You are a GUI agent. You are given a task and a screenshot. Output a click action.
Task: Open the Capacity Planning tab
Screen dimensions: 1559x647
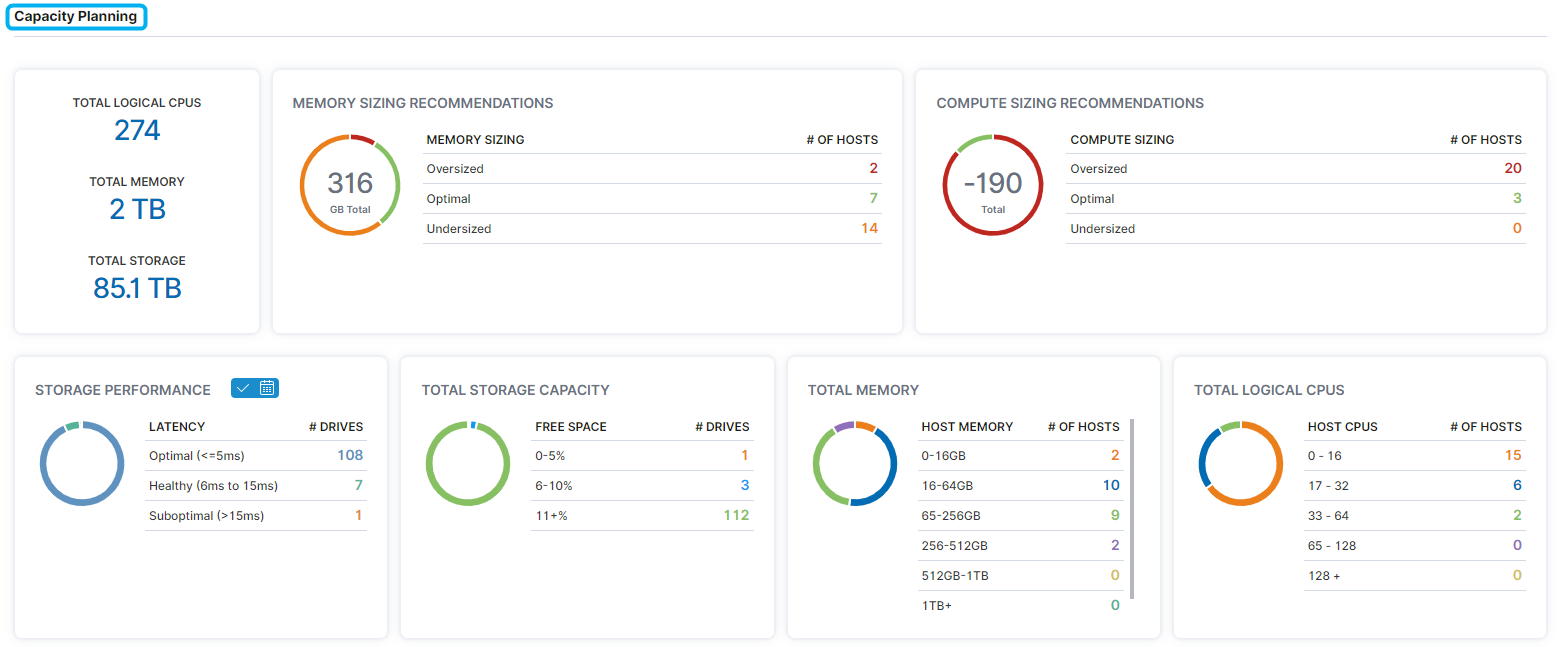(x=76, y=17)
